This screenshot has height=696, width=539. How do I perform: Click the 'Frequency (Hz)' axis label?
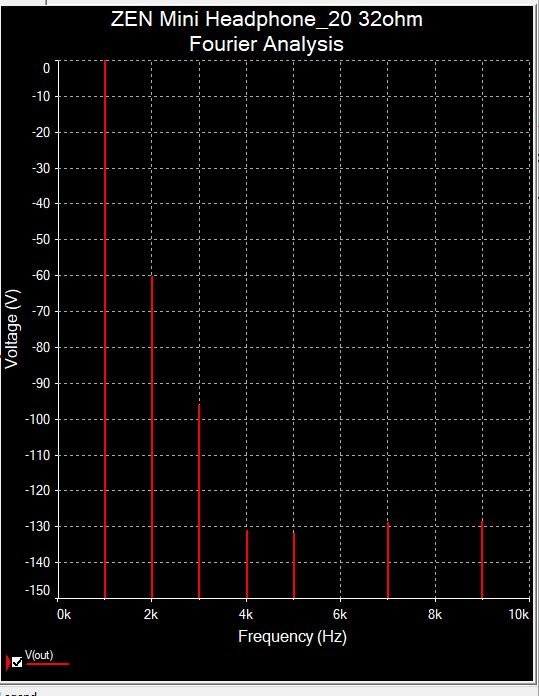coord(292,637)
